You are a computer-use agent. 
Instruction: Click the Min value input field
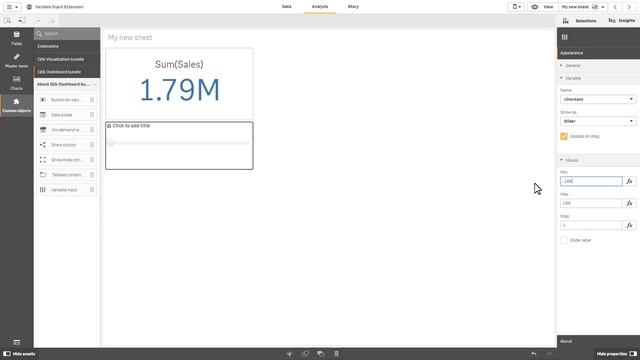[x=591, y=181]
